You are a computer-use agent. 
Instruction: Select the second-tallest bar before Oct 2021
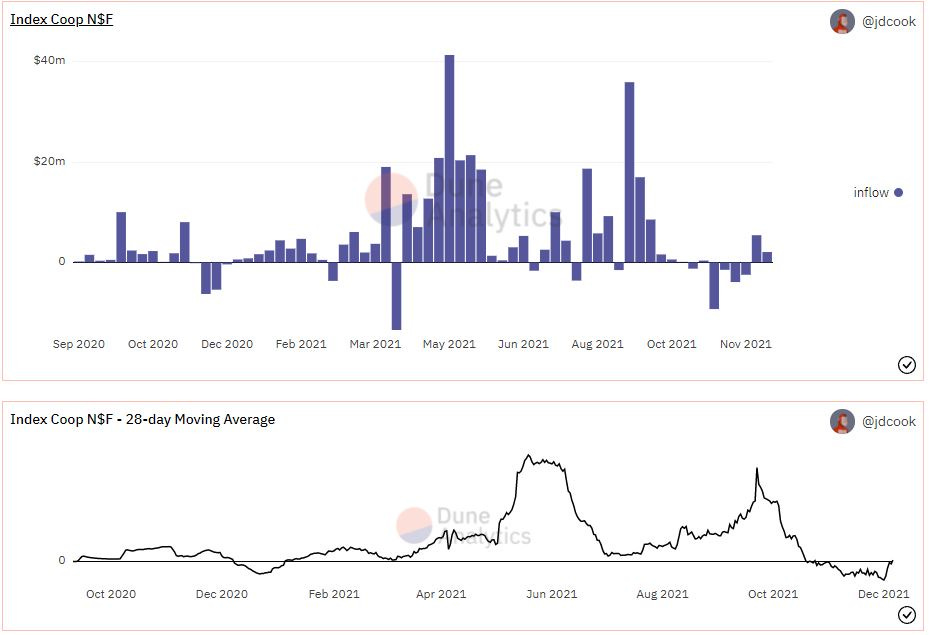point(629,172)
